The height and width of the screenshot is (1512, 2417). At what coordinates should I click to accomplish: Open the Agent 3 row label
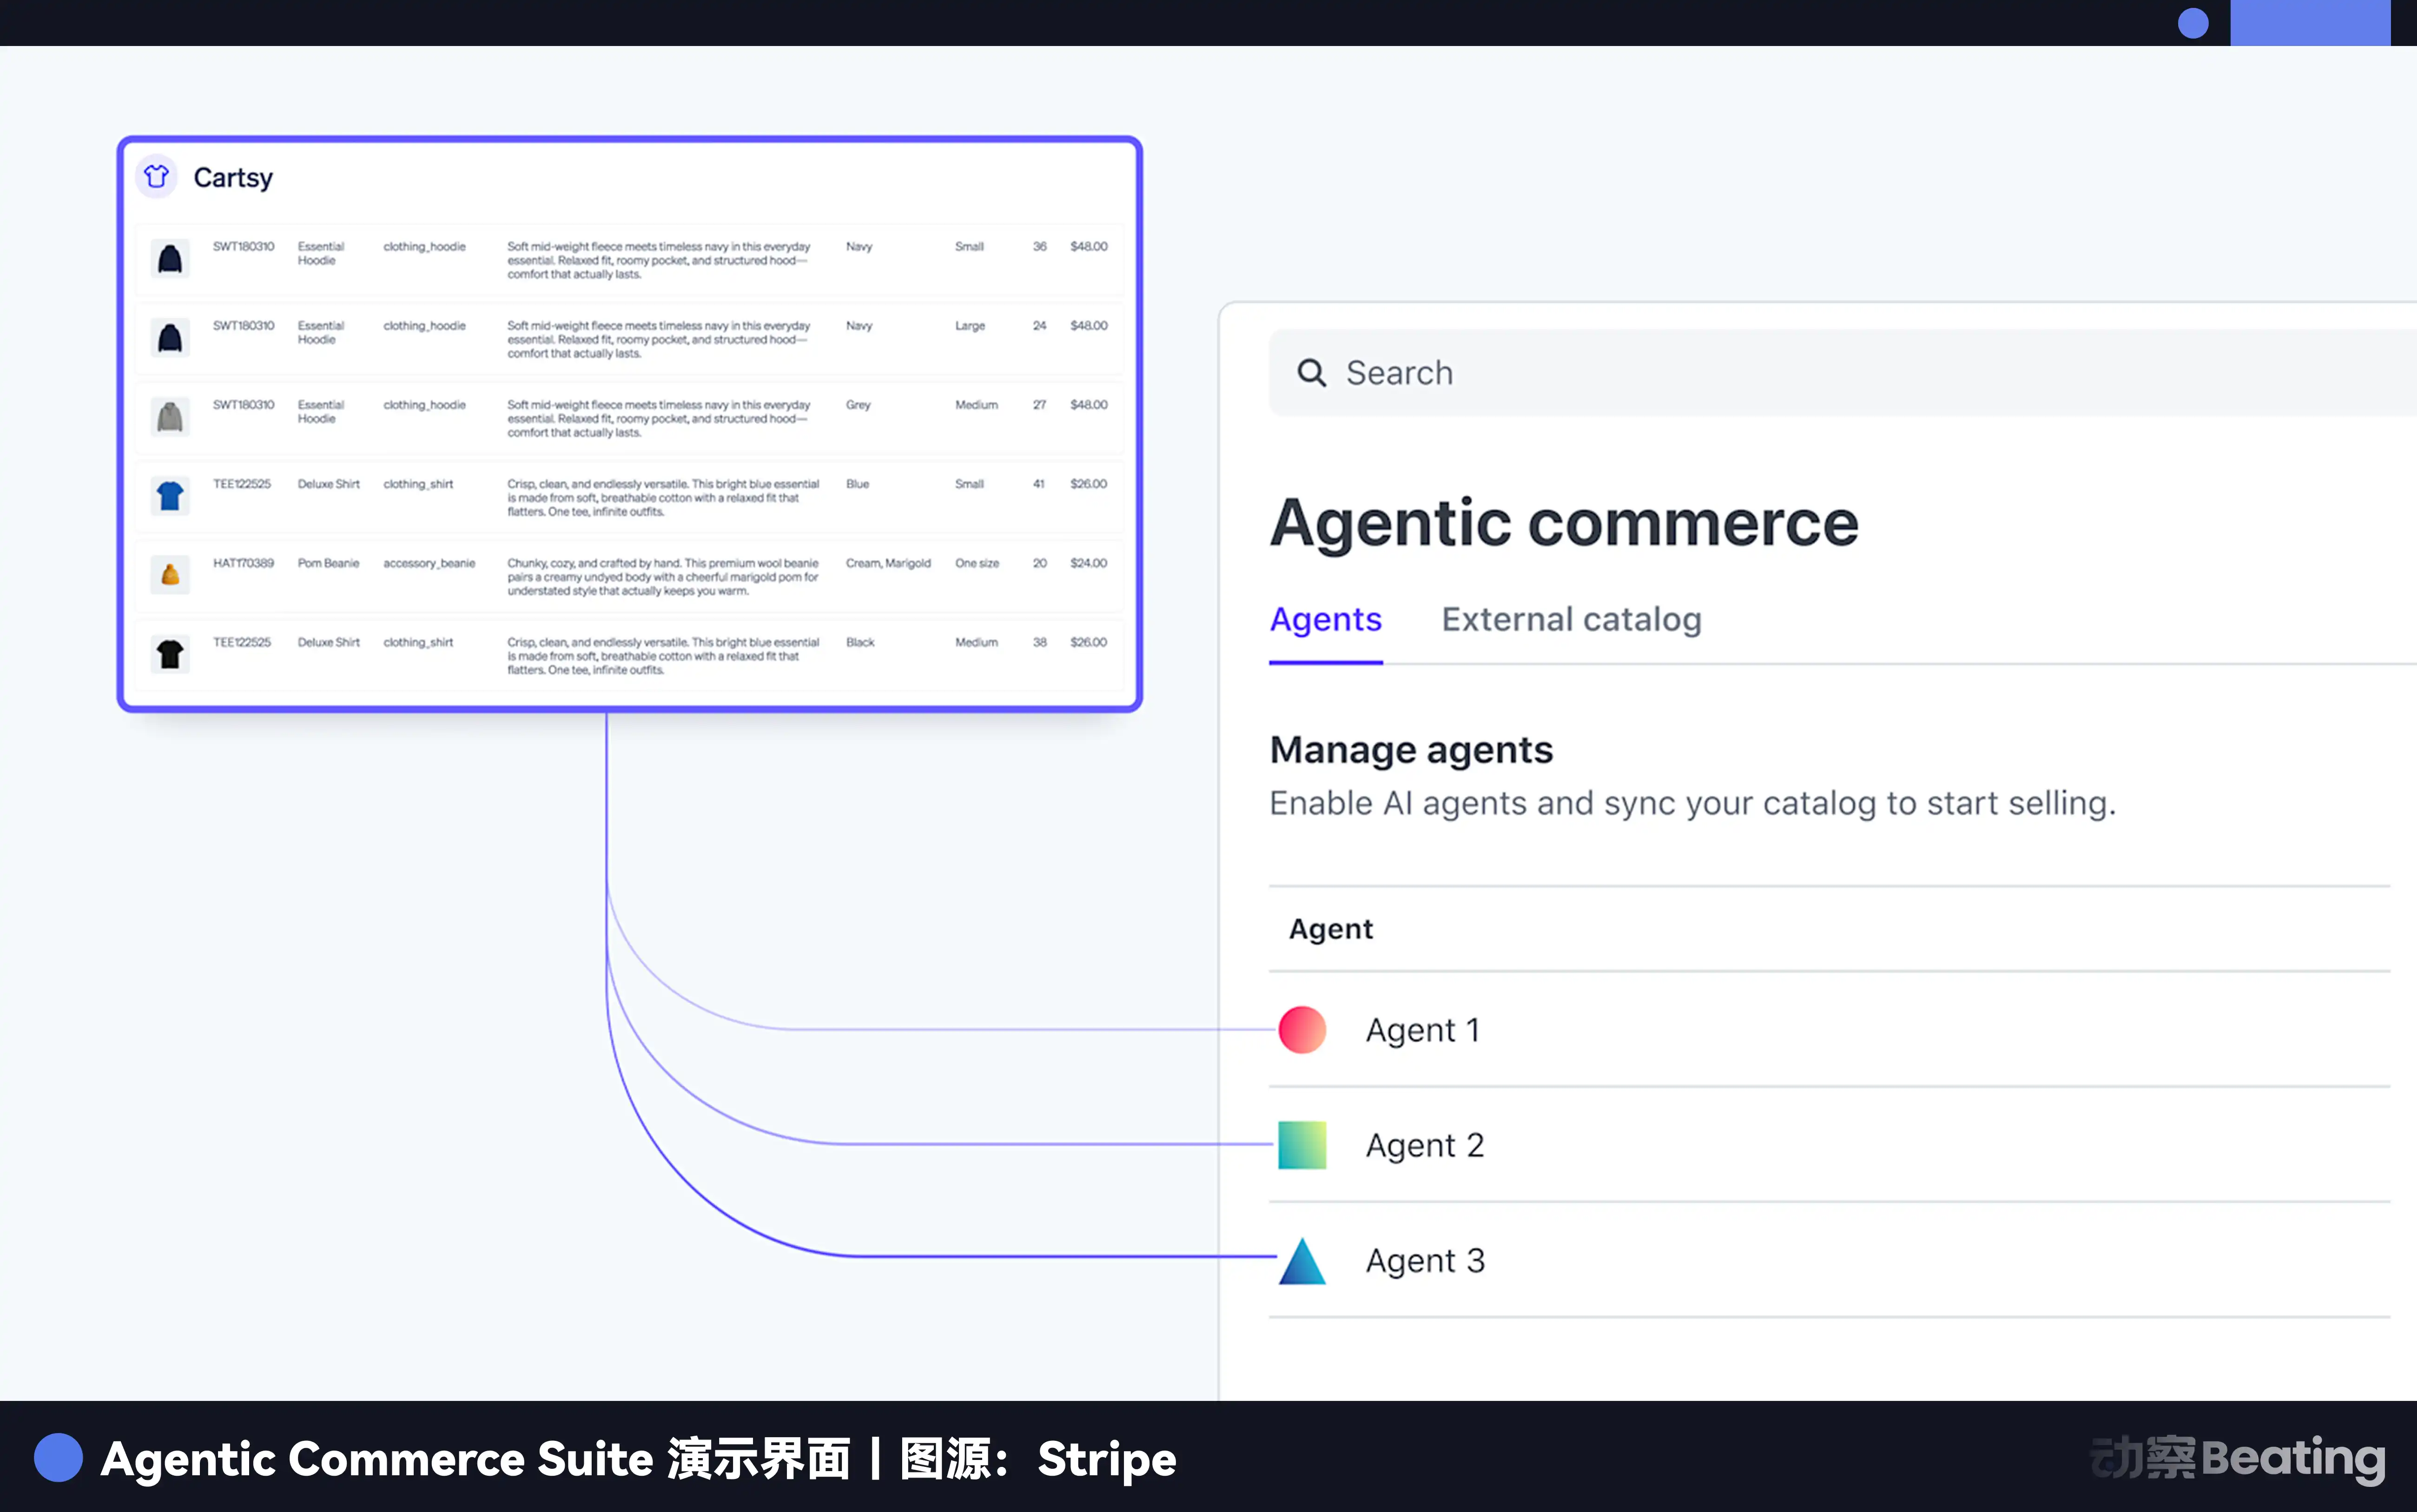1424,1261
